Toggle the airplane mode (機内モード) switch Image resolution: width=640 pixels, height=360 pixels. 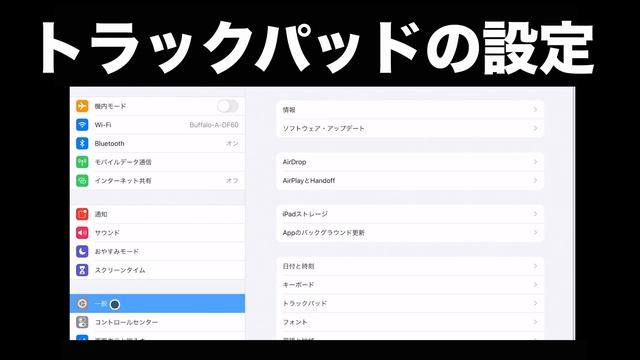227,106
